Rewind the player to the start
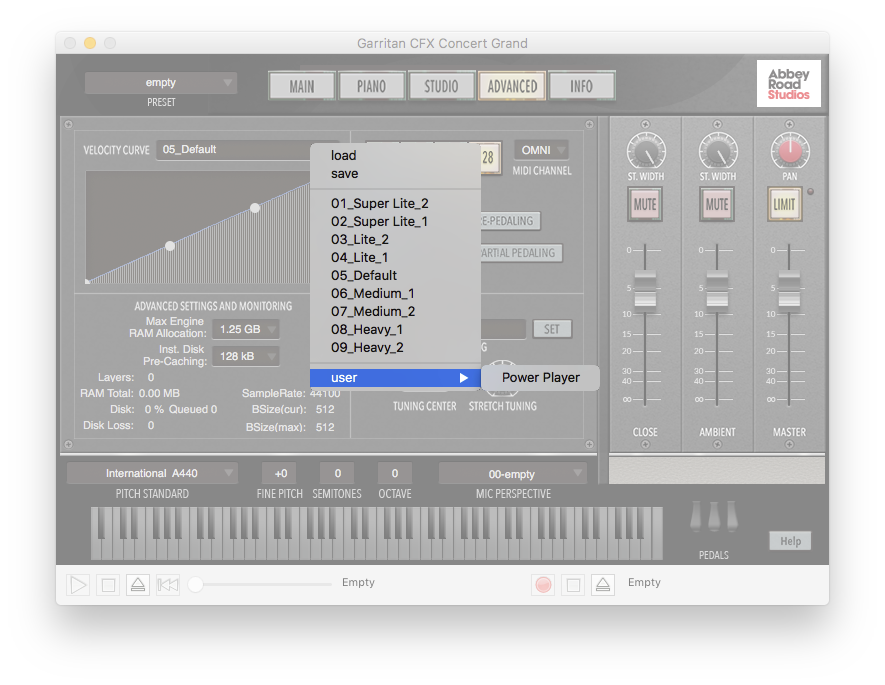 coord(168,585)
